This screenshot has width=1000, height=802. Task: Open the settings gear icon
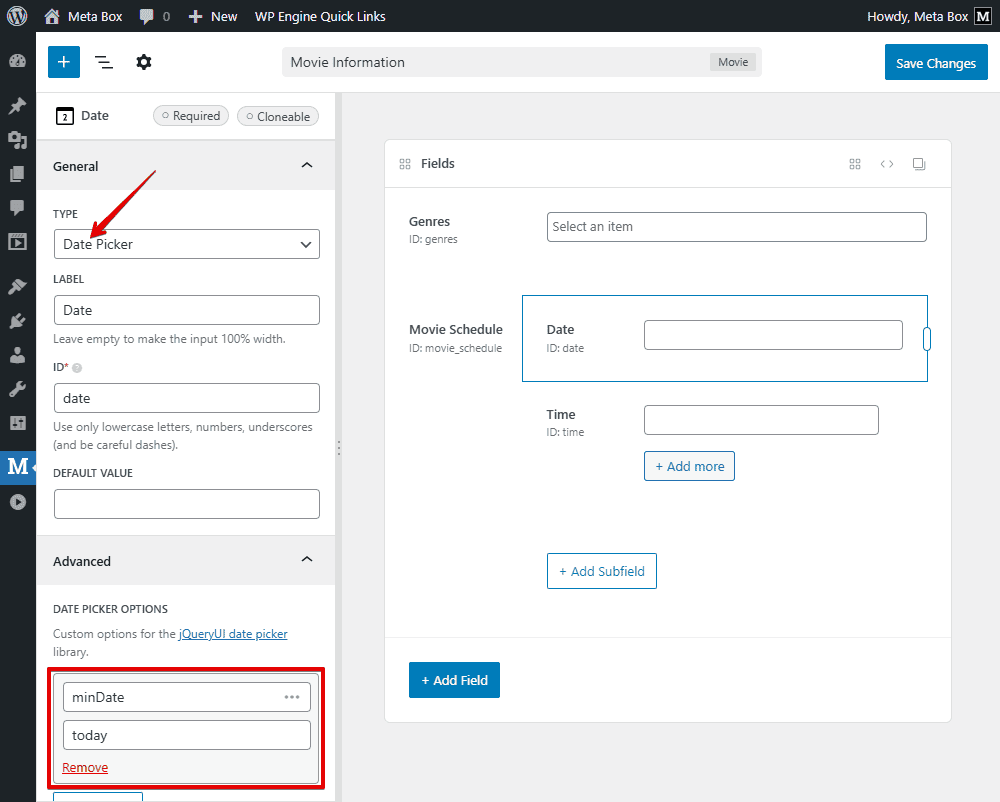(144, 62)
